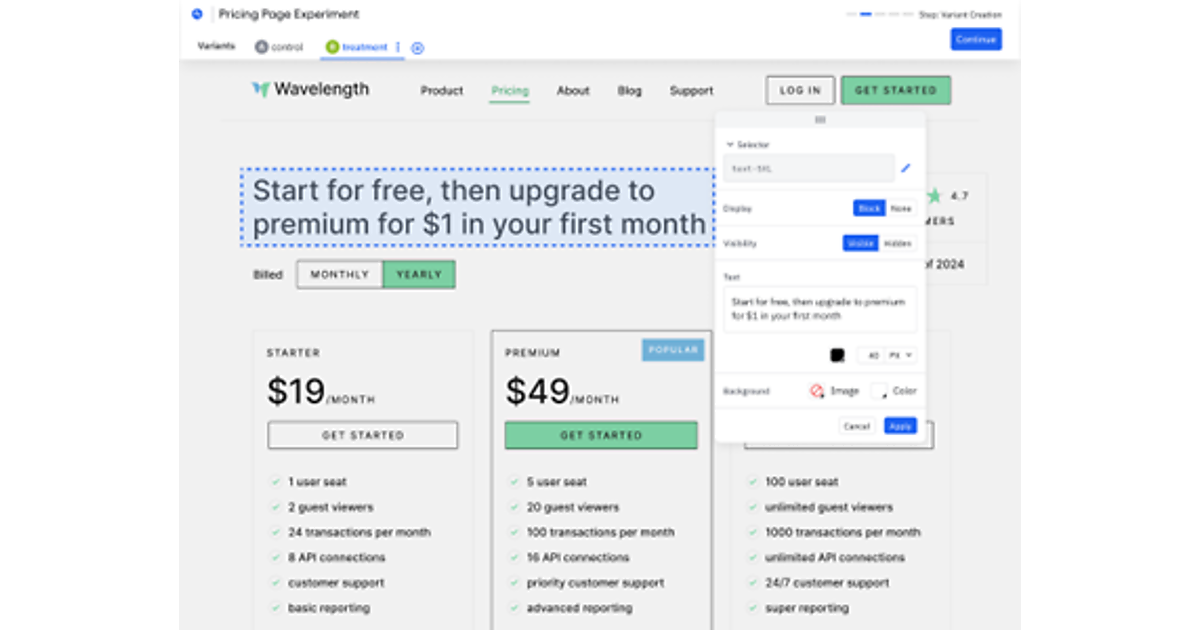Set Visibility to Hidden
This screenshot has width=1200, height=630.
click(x=898, y=243)
